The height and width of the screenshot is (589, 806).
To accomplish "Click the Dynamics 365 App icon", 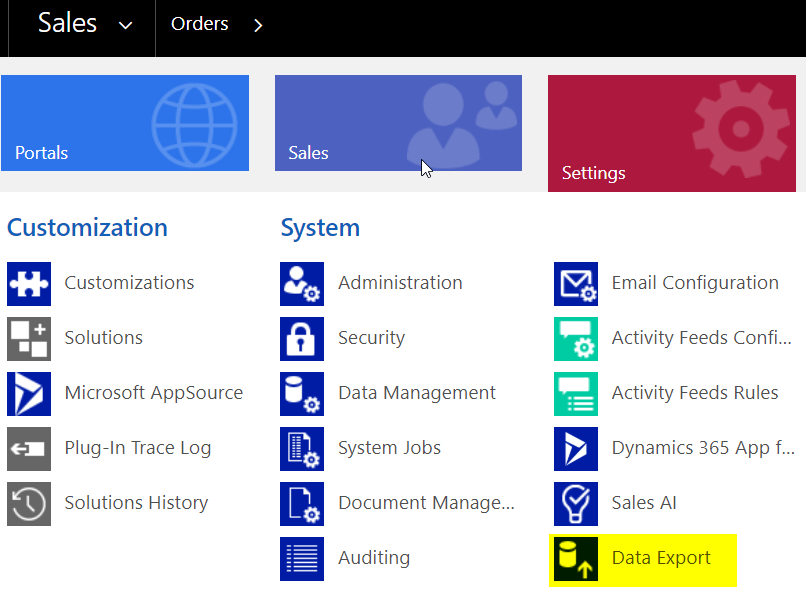I will [x=576, y=449].
